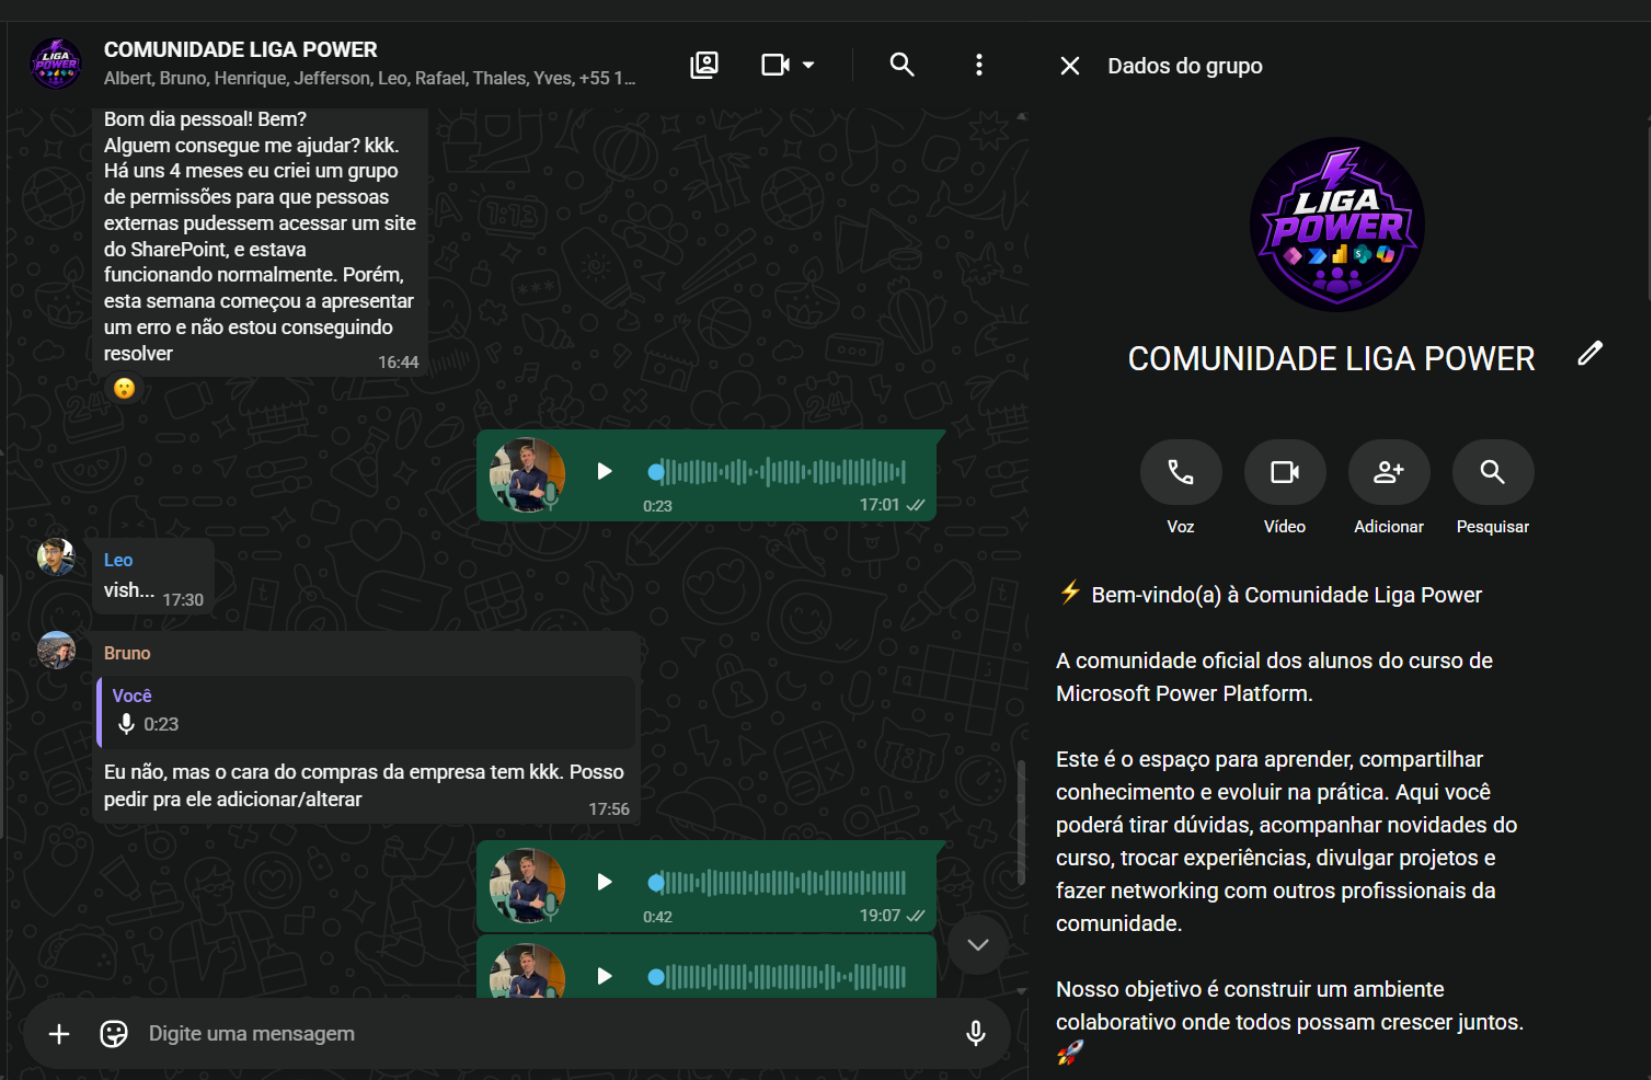This screenshot has width=1651, height=1080.
Task: Select the 'Bom dia pessoal! Bem?' message
Action: [x=261, y=242]
